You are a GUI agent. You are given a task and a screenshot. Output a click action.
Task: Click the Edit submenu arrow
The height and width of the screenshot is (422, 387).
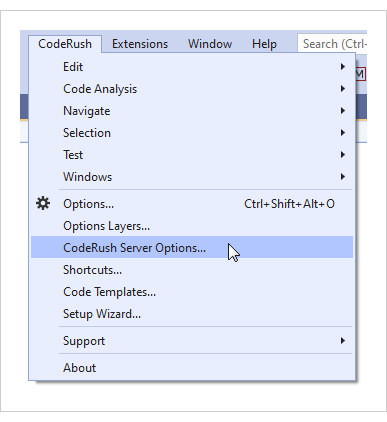point(343,67)
